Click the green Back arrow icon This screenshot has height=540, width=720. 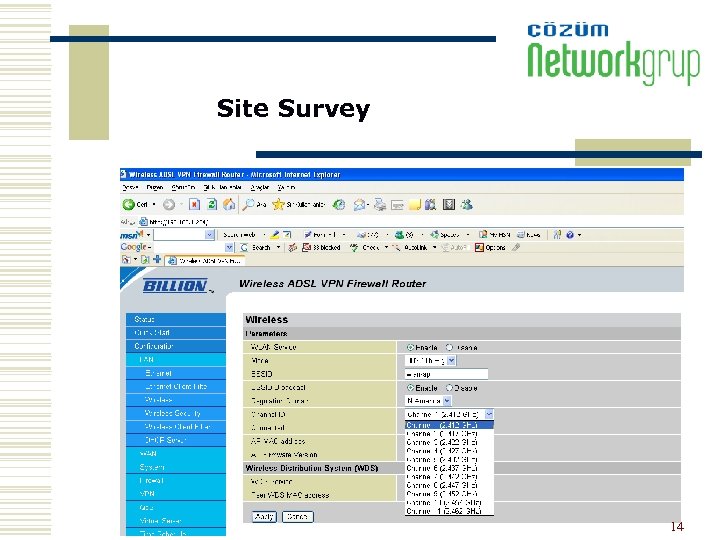128,204
